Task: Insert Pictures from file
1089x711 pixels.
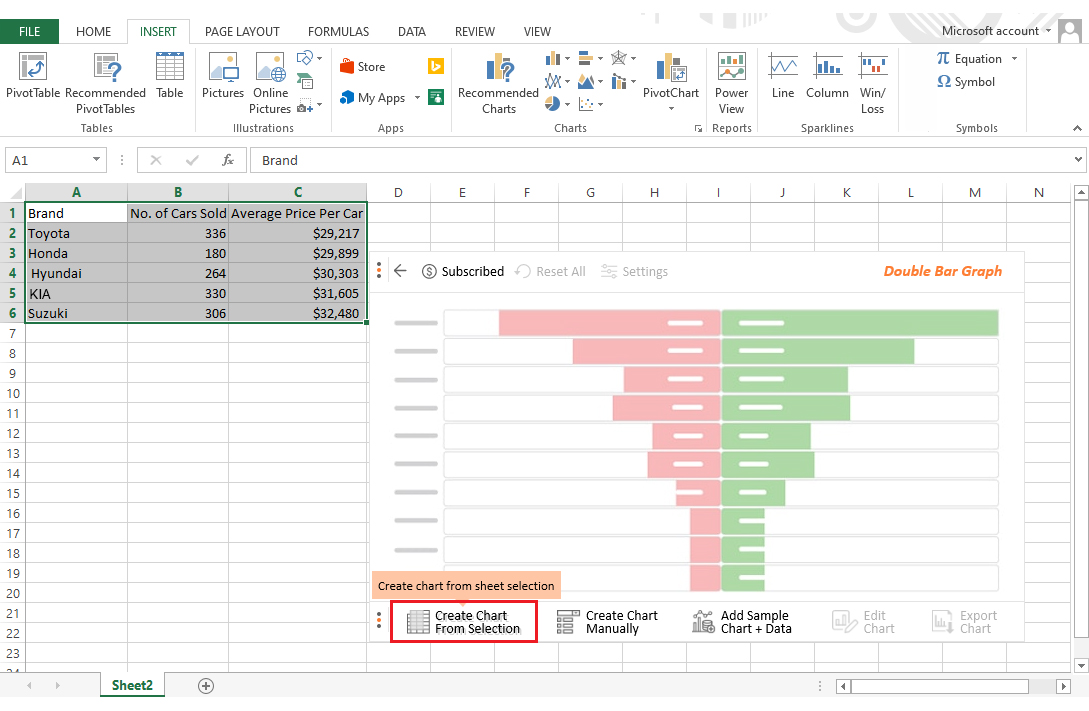Action: coord(223,76)
